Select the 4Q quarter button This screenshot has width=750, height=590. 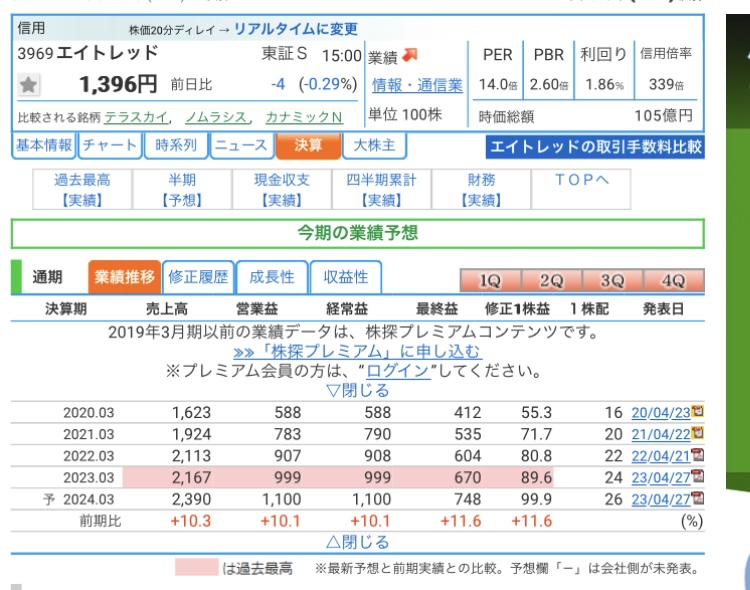pyautogui.click(x=674, y=280)
